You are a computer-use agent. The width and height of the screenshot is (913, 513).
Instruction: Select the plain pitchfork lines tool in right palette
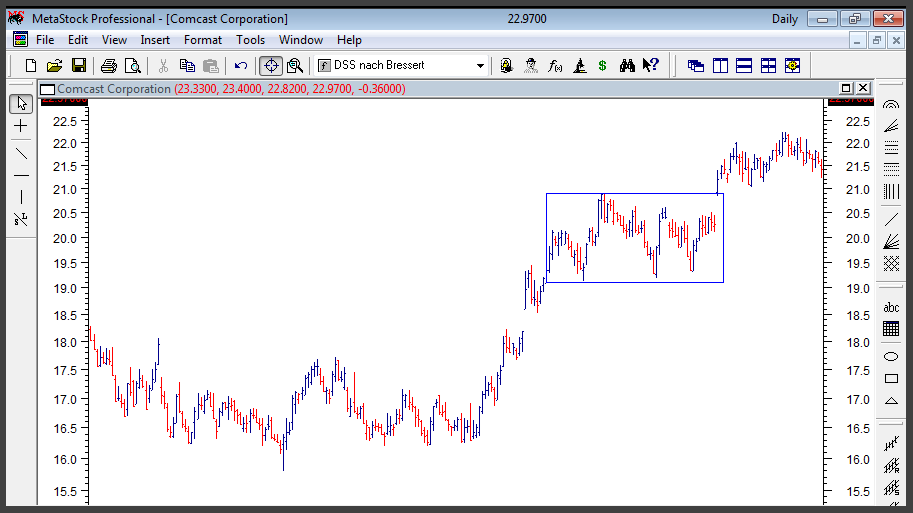coord(891,444)
